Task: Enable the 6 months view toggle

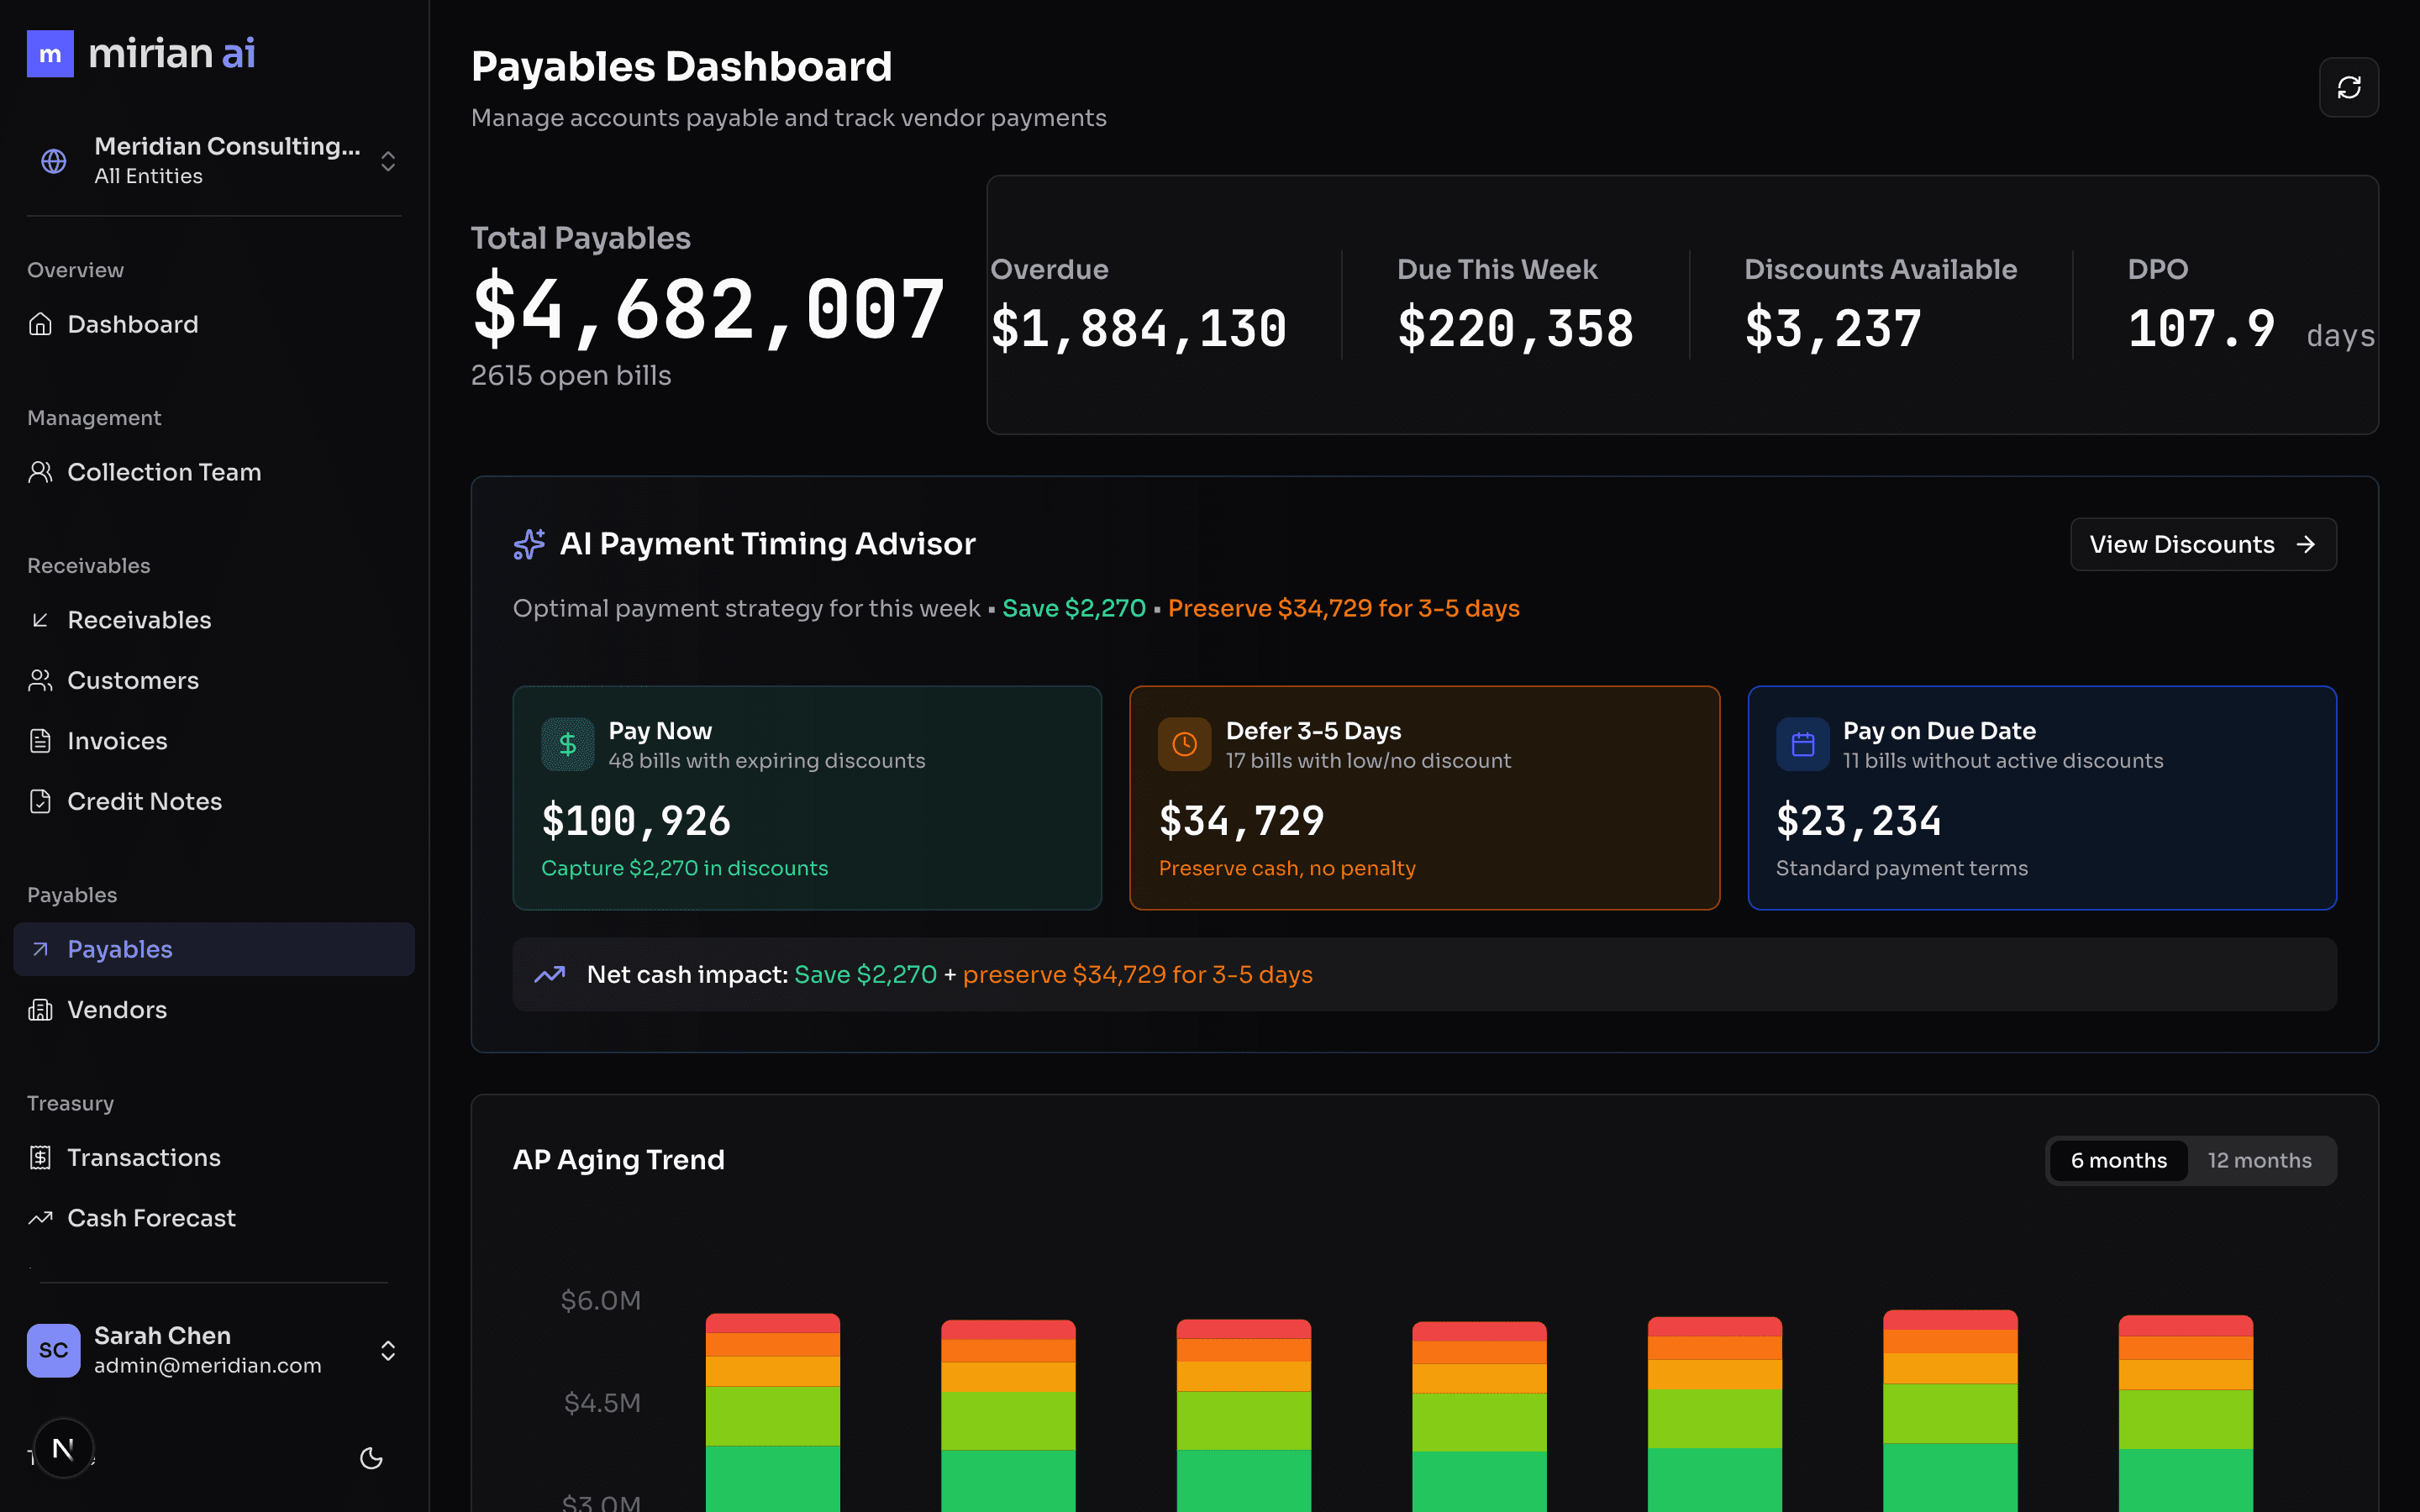Action: [x=2118, y=1160]
